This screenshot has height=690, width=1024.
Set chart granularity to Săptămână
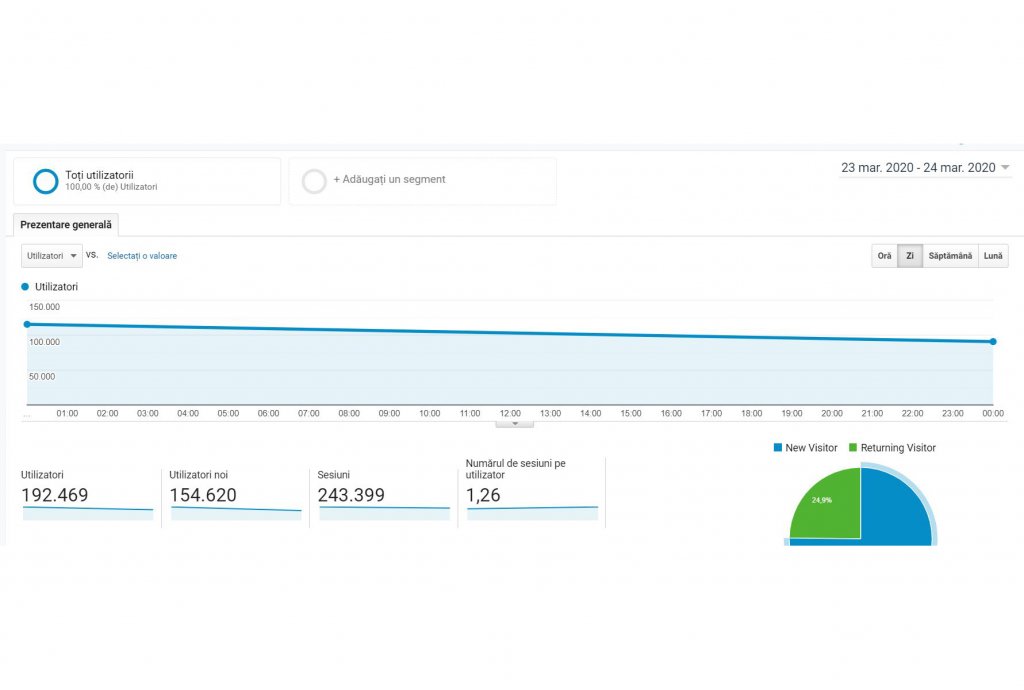(x=950, y=256)
